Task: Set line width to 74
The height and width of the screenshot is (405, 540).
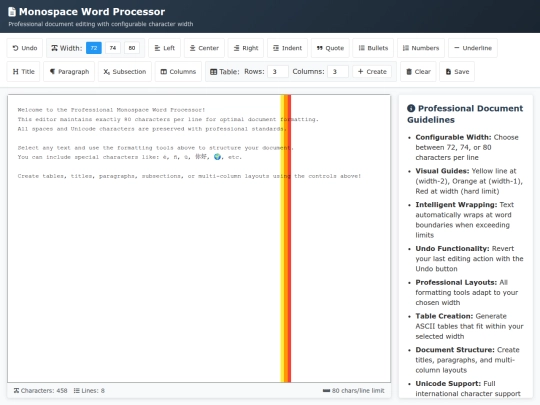Action: point(113,48)
